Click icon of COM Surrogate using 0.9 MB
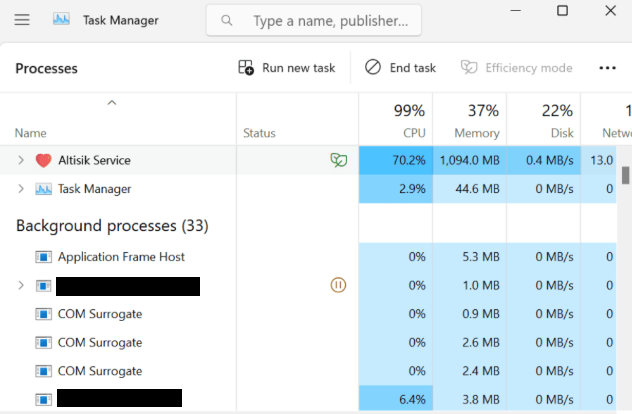 43,314
